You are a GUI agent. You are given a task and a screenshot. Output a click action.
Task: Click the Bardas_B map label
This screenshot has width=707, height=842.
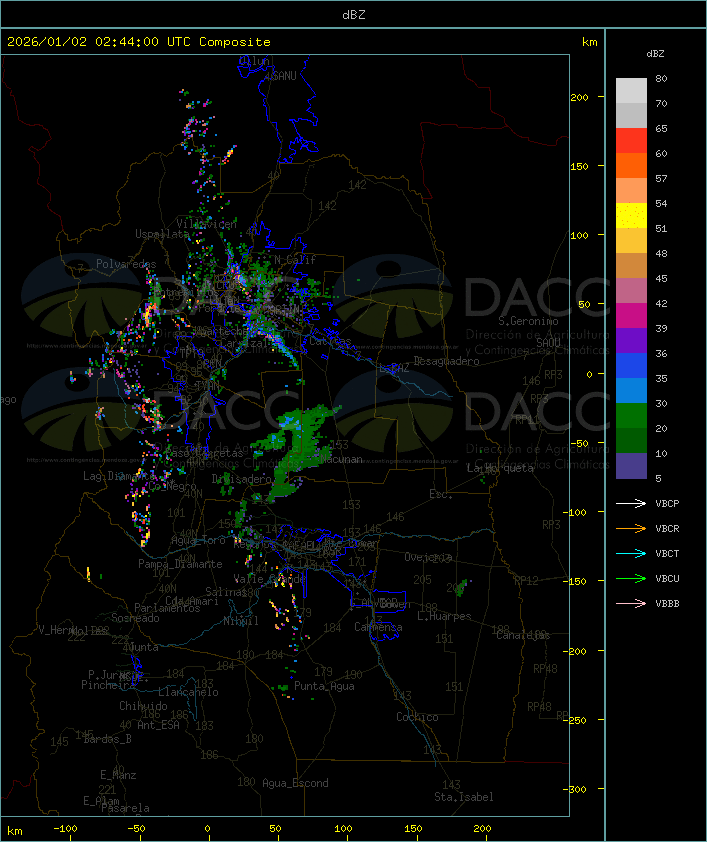pyautogui.click(x=108, y=739)
